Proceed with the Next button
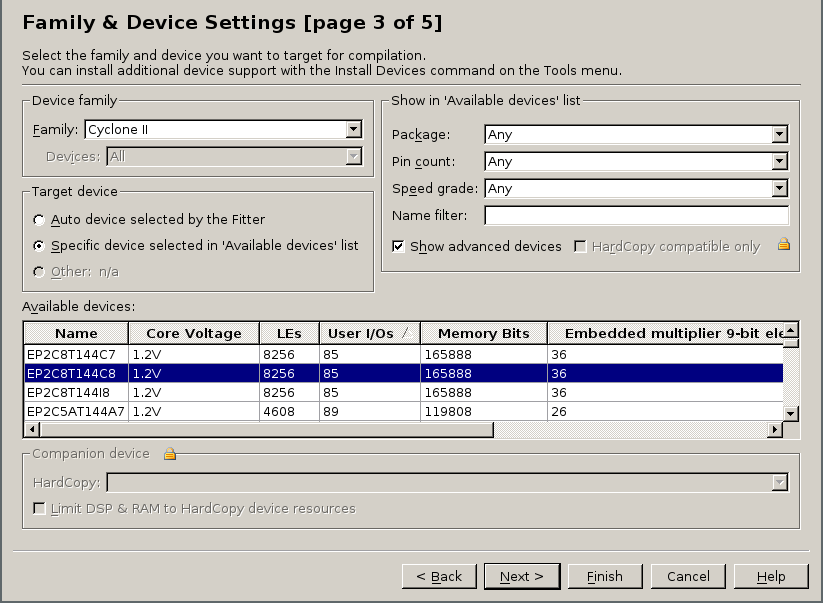This screenshot has height=603, width=823. point(522,576)
